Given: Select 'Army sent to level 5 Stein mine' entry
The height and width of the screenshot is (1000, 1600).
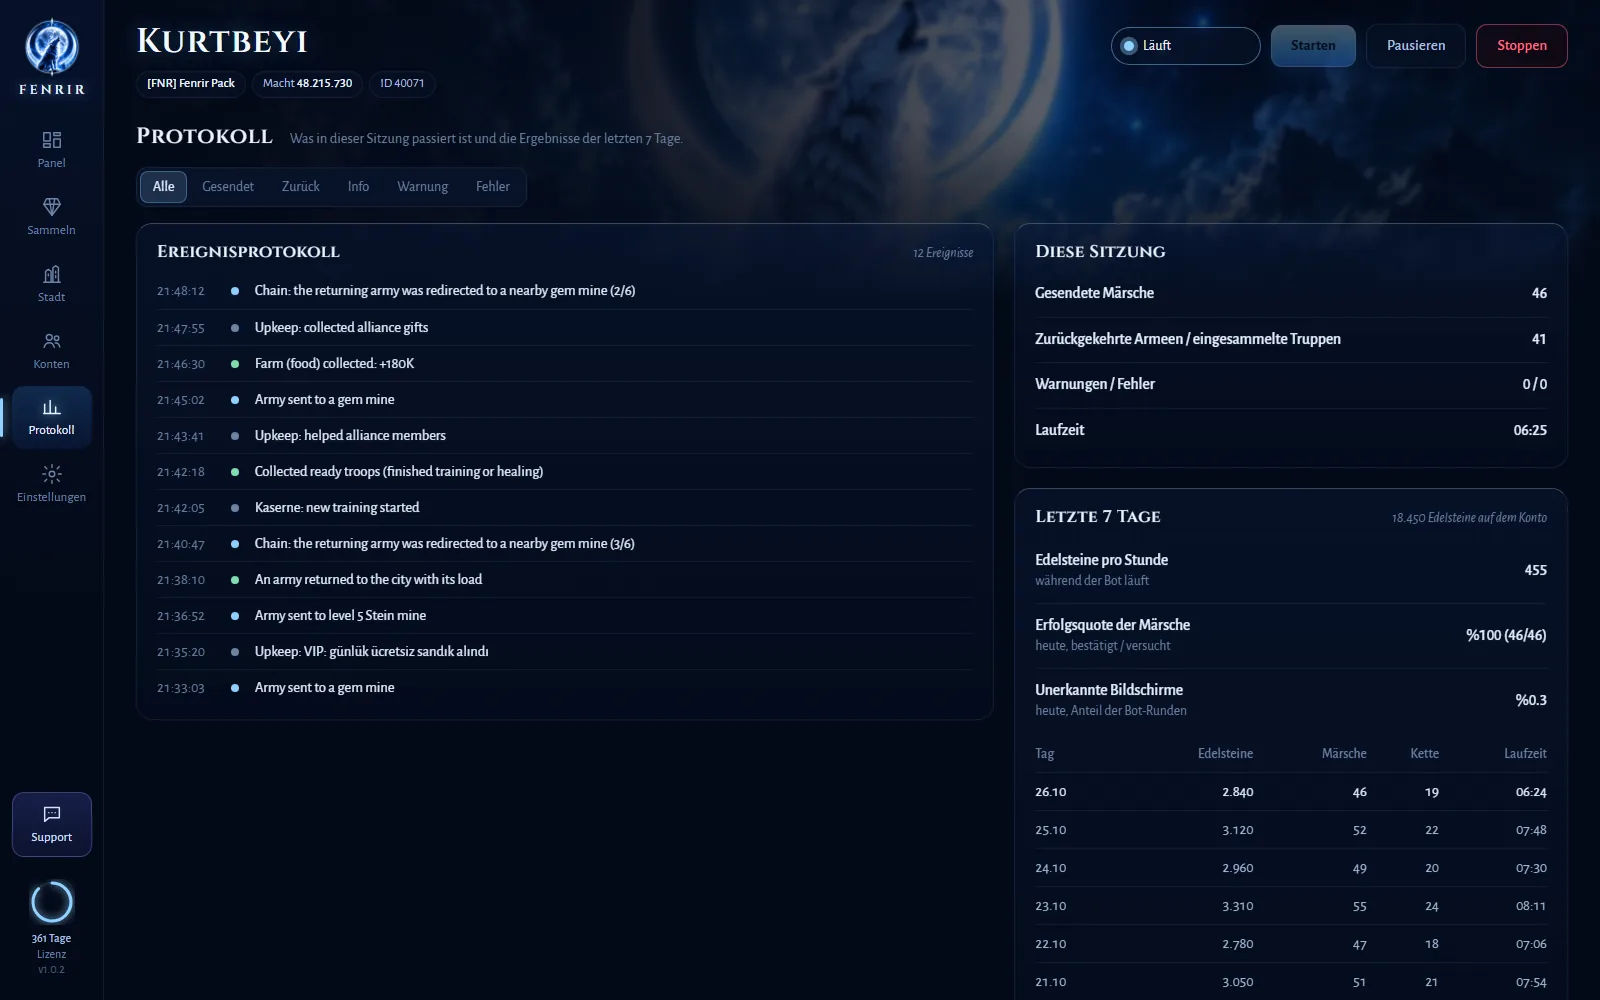Looking at the screenshot, I should click(565, 616).
